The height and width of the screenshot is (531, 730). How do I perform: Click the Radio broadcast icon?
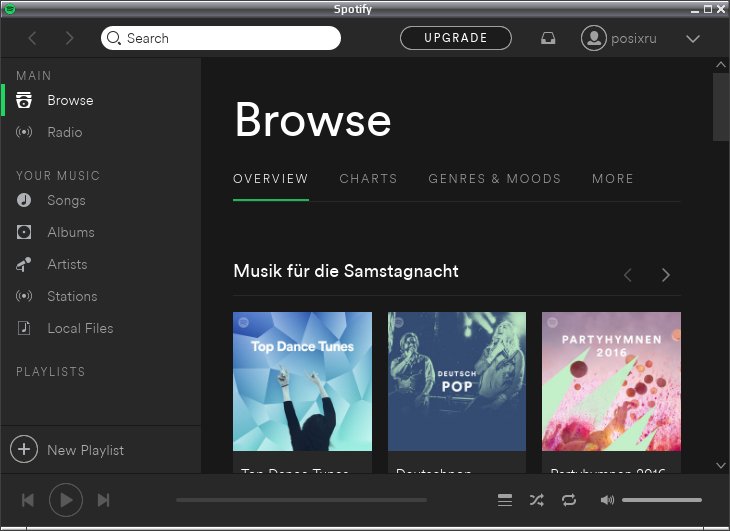click(x=24, y=132)
